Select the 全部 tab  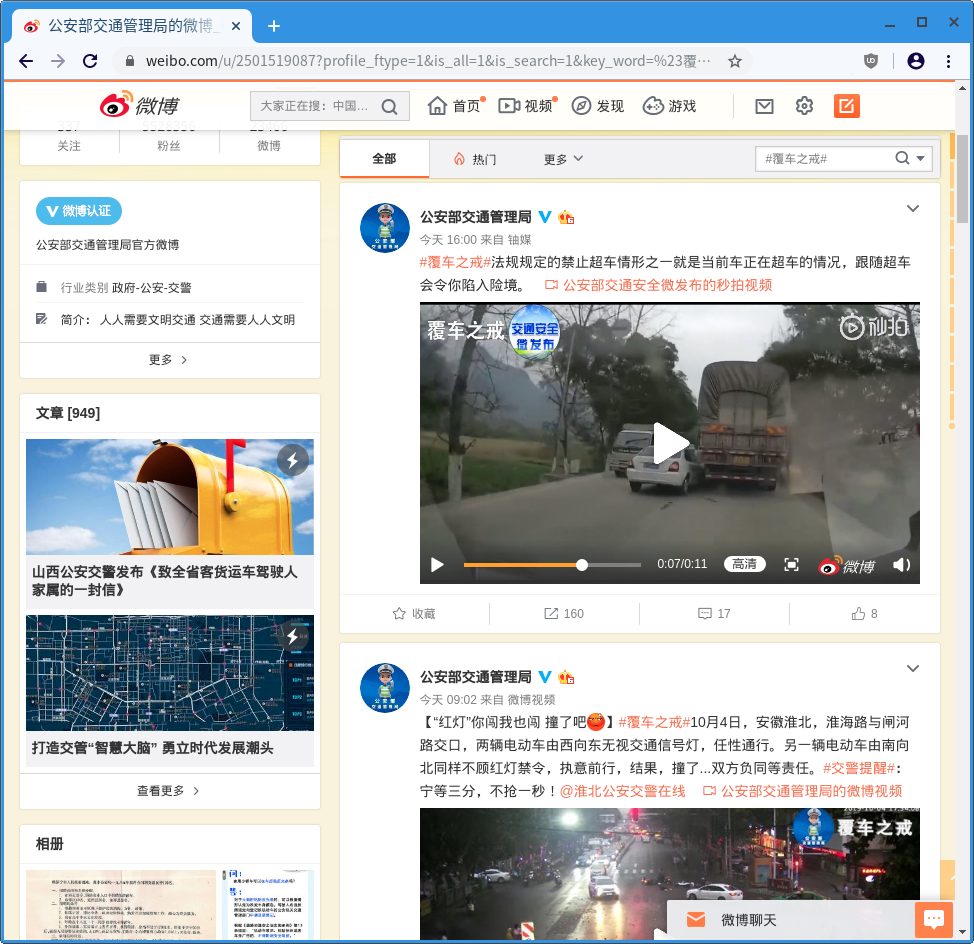coord(385,159)
